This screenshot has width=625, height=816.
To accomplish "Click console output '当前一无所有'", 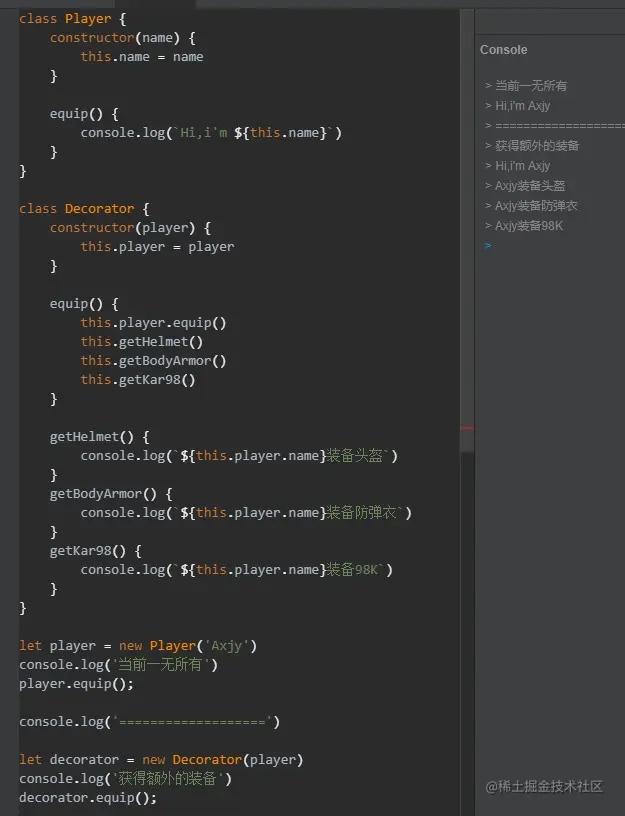I will [x=531, y=86].
